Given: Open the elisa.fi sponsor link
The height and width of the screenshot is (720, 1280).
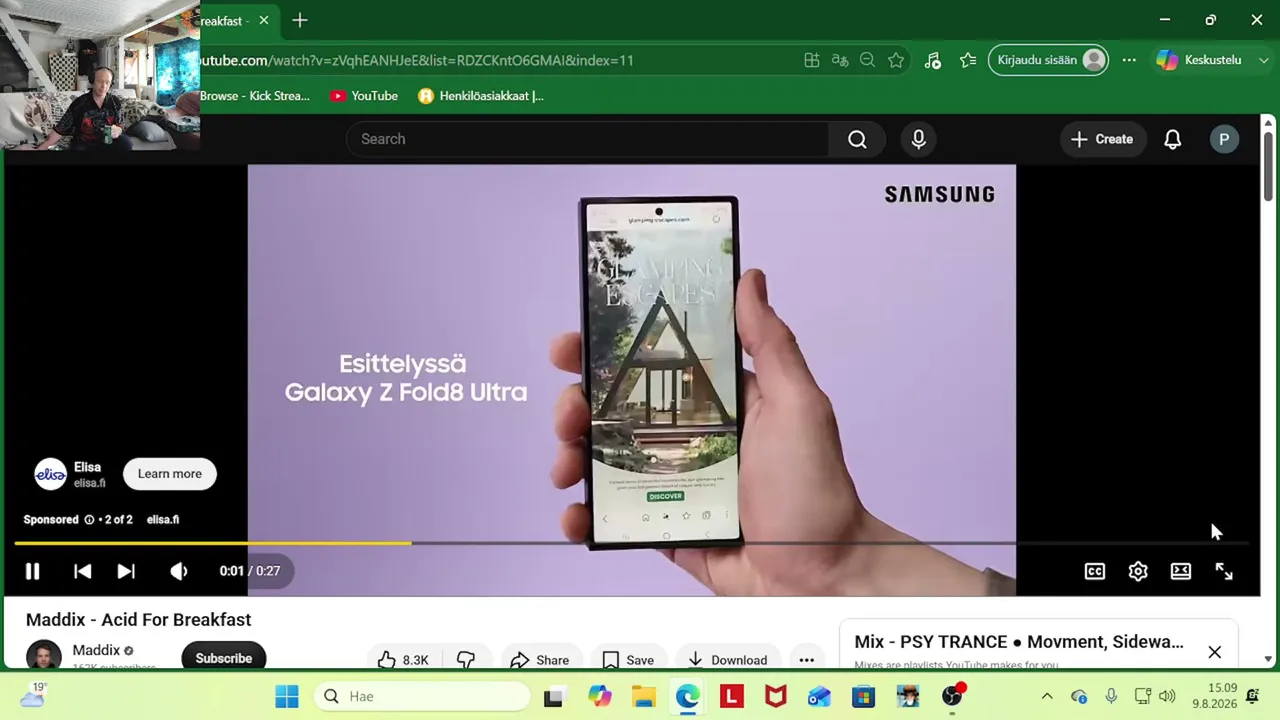Looking at the screenshot, I should point(163,520).
